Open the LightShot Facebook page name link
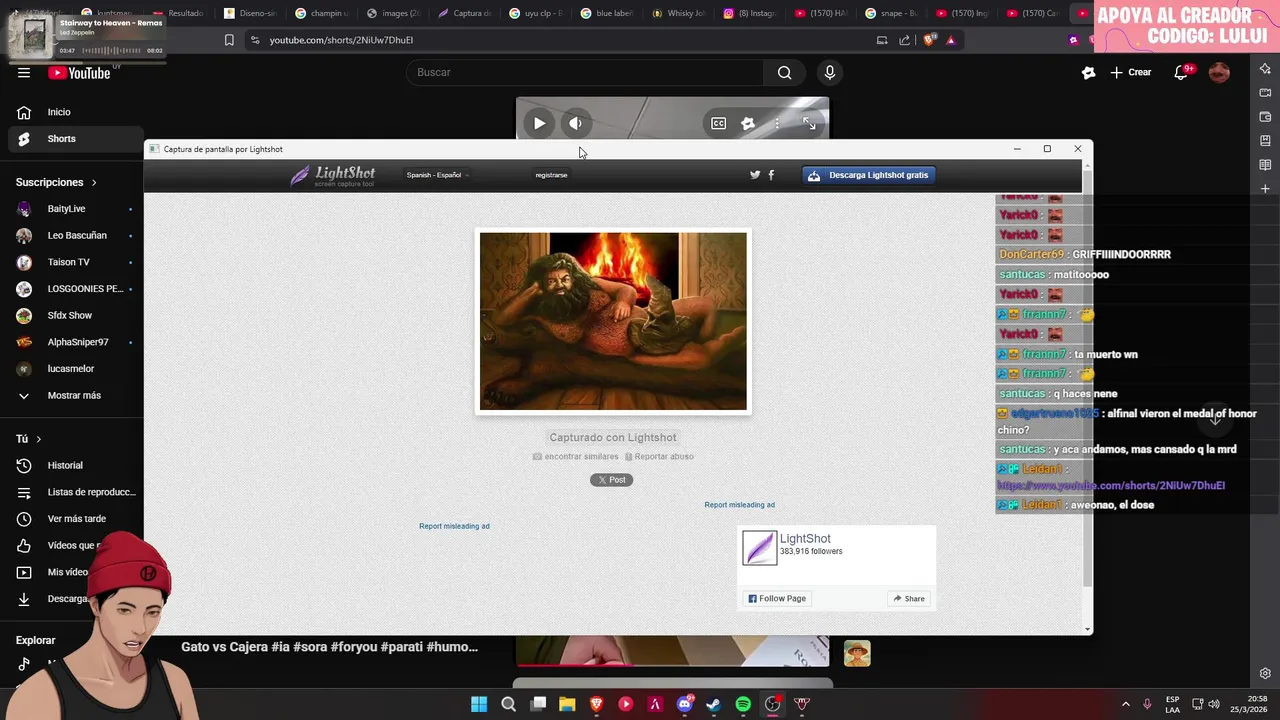1280x720 pixels. click(805, 539)
